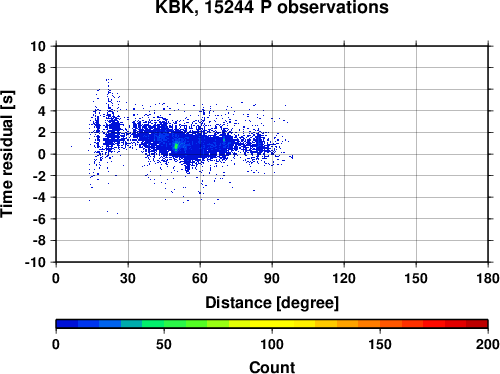Image resolution: width=500 pixels, height=374 pixels.
Task: Click the orange segment near 150 count
Action: [380, 324]
